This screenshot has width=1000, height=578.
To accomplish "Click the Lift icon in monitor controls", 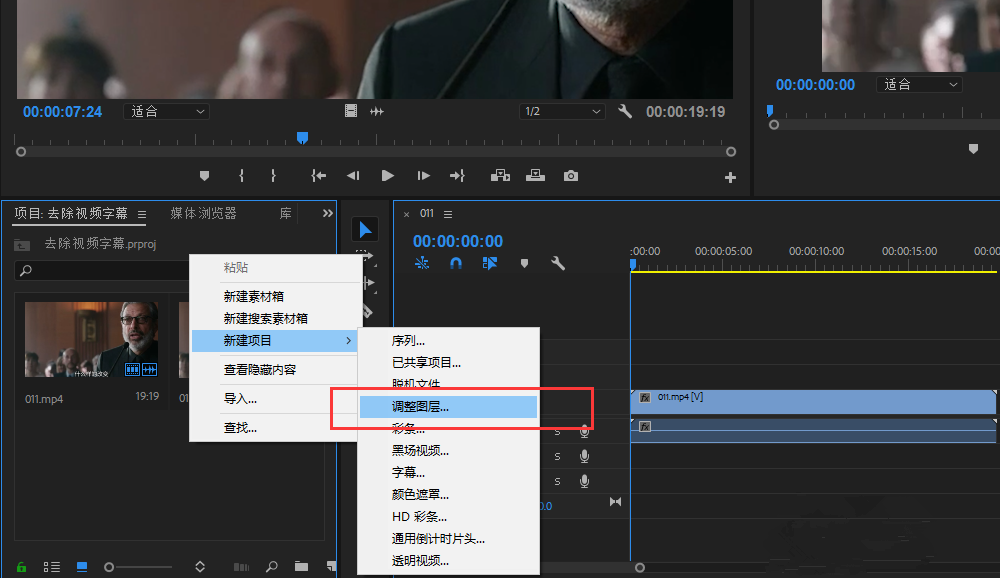I will click(x=500, y=176).
